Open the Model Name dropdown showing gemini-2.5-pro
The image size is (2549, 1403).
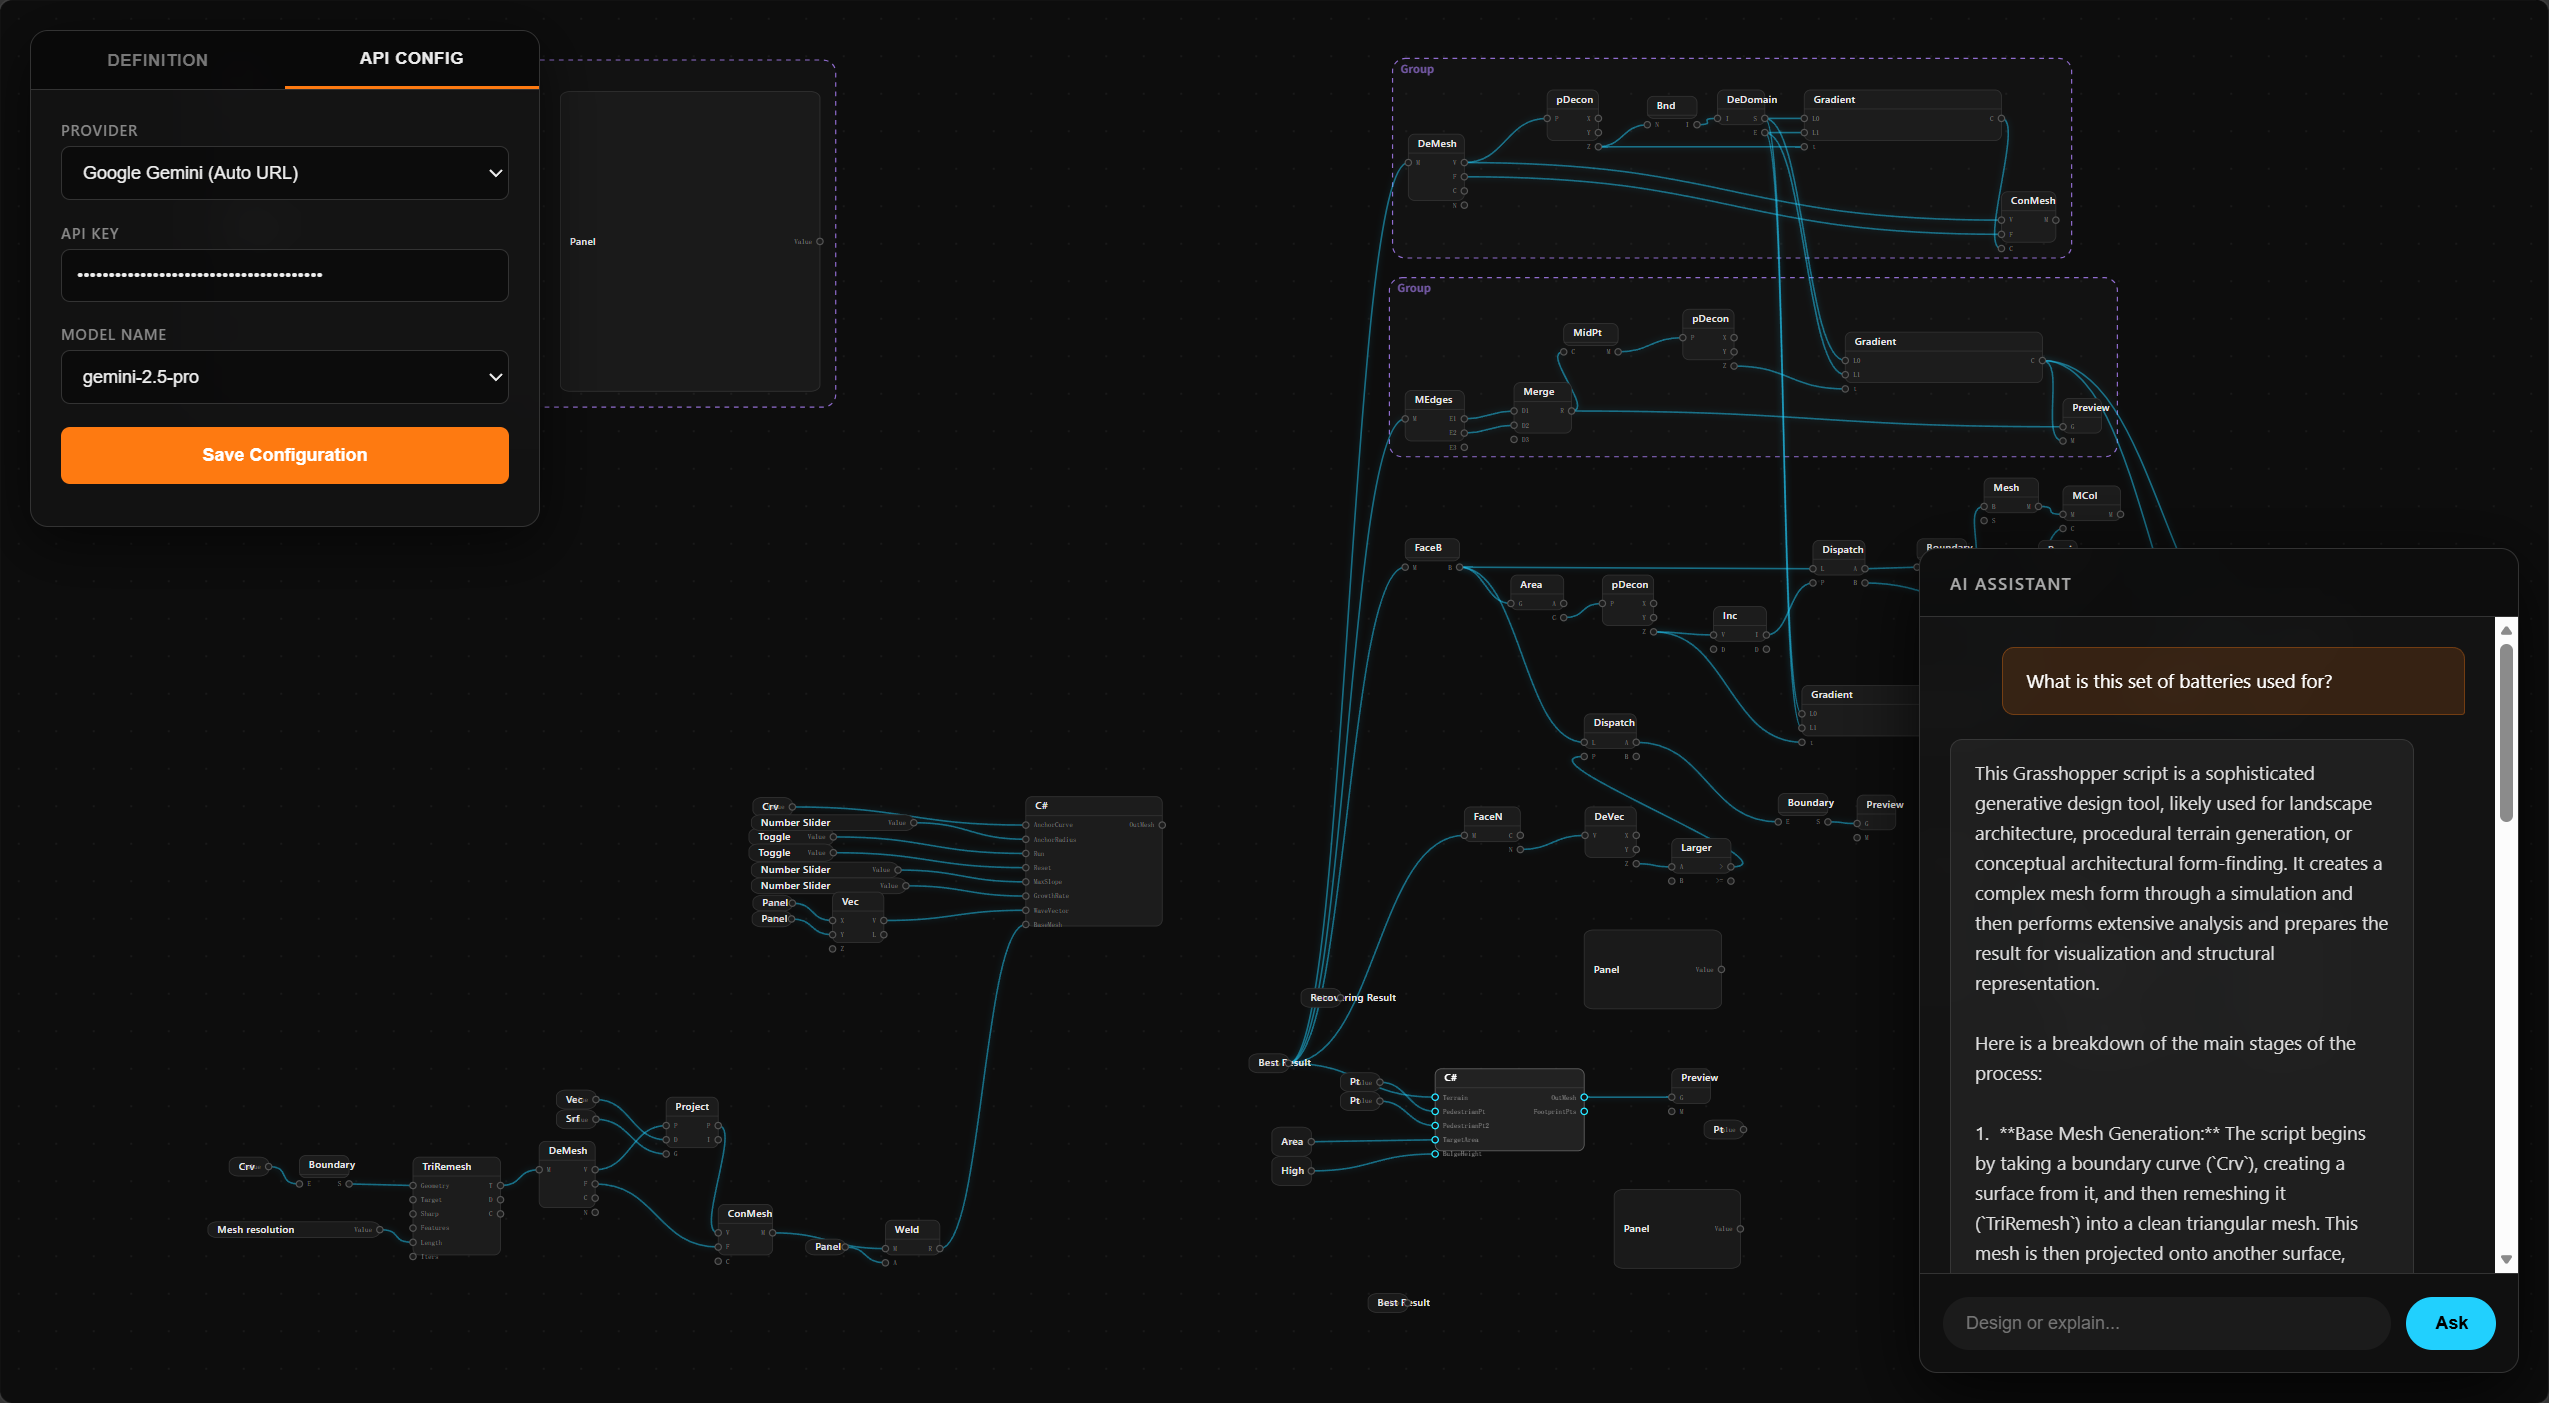click(x=285, y=377)
